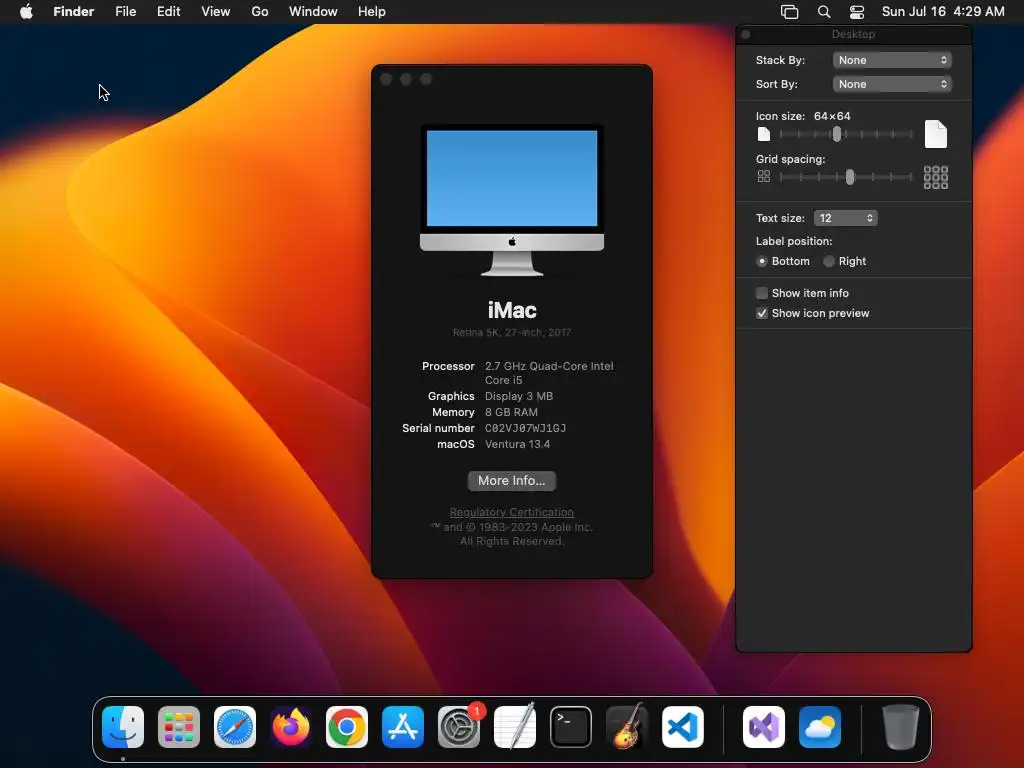Open purple Visual Studio icon in Dock
The image size is (1024, 768).
pyautogui.click(x=764, y=727)
